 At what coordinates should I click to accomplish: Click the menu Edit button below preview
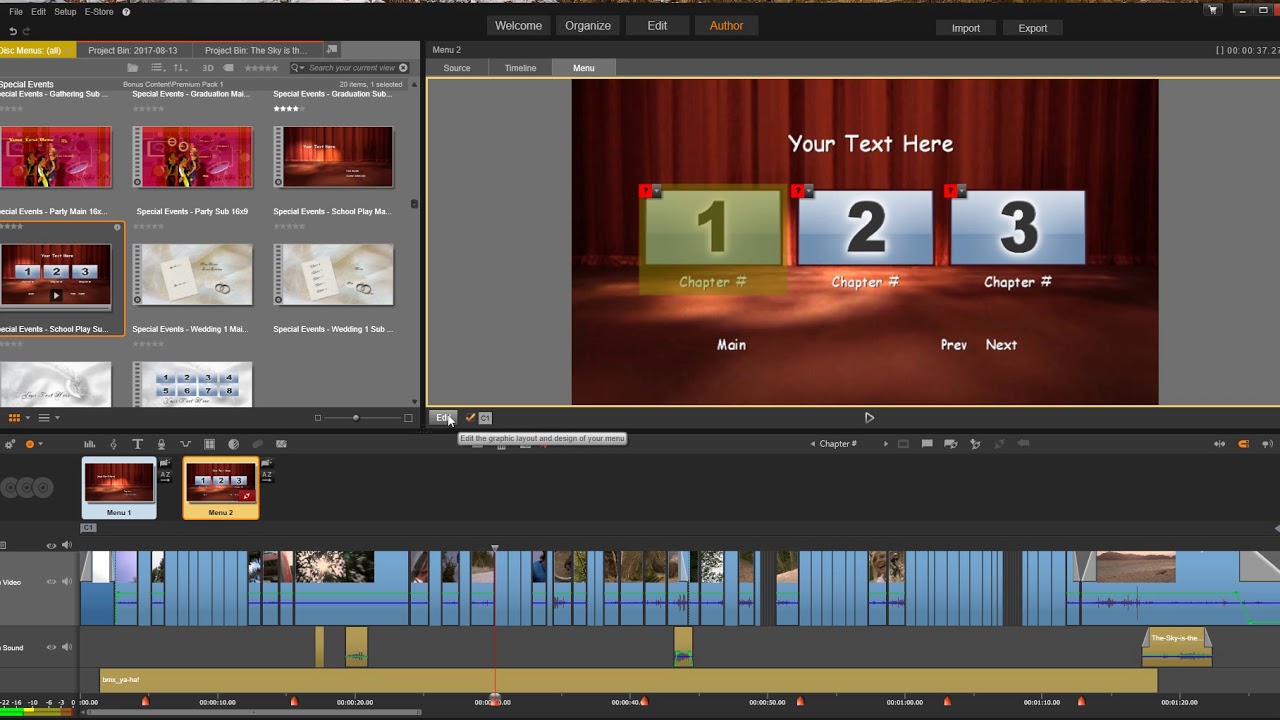443,418
